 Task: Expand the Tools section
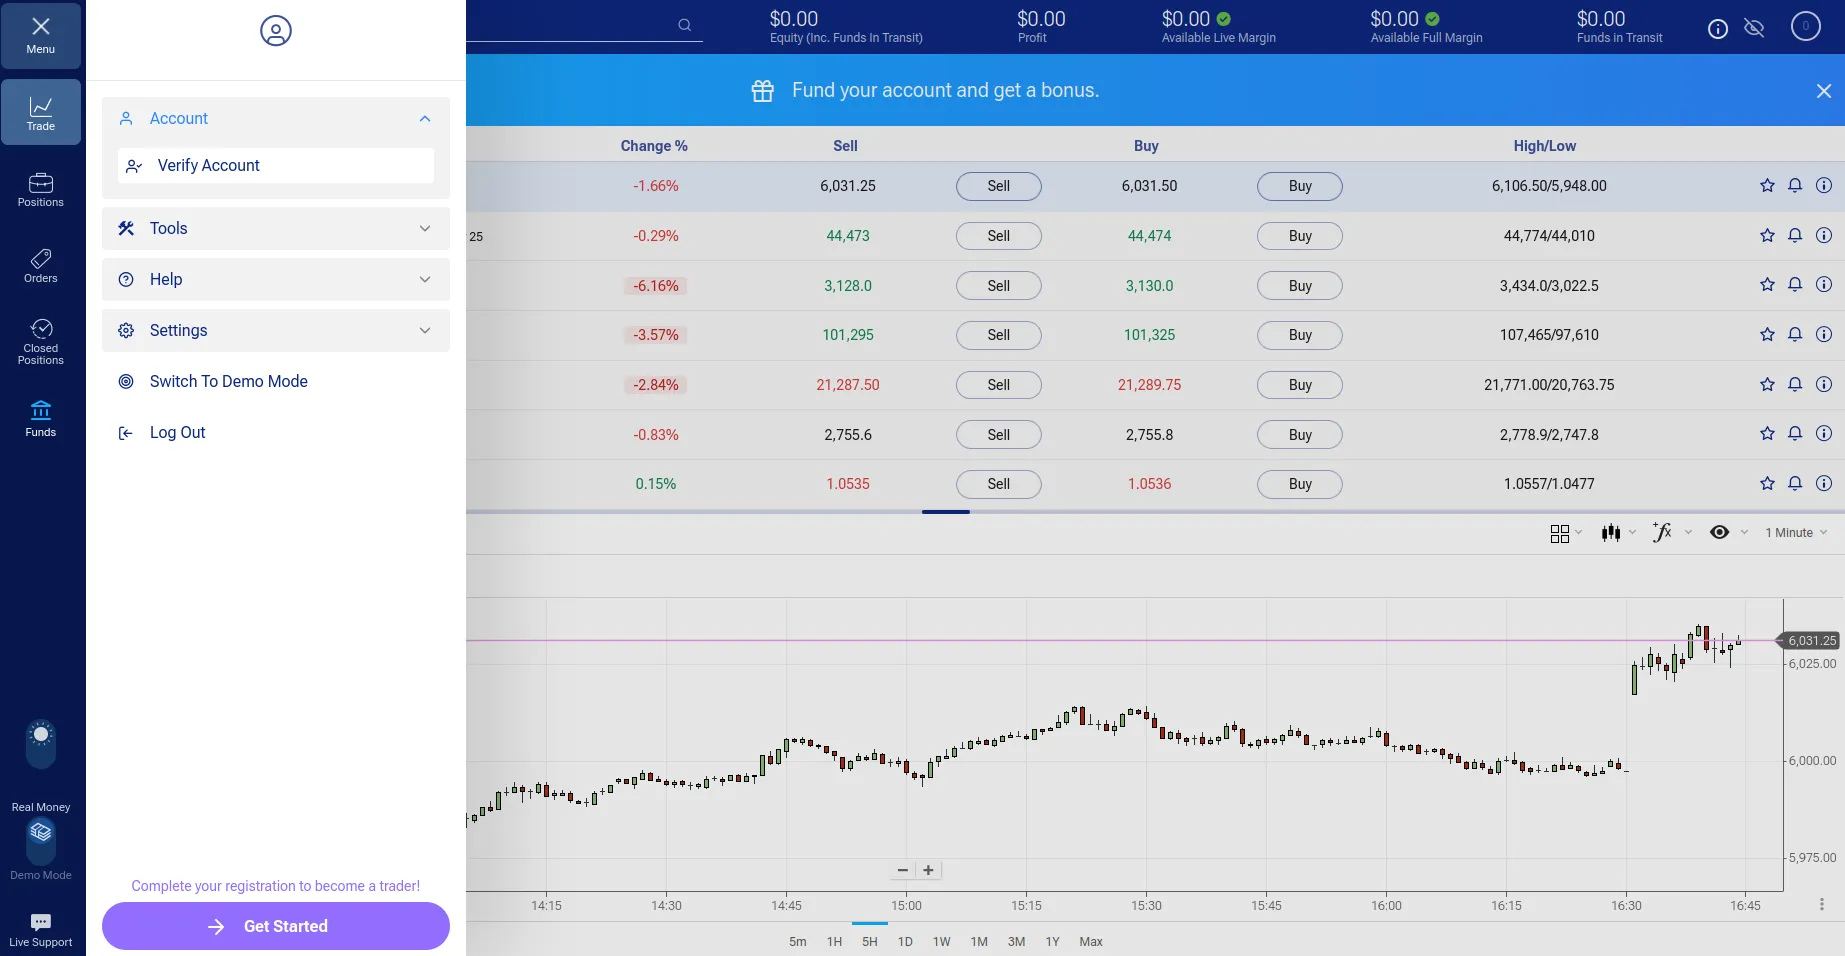[276, 229]
